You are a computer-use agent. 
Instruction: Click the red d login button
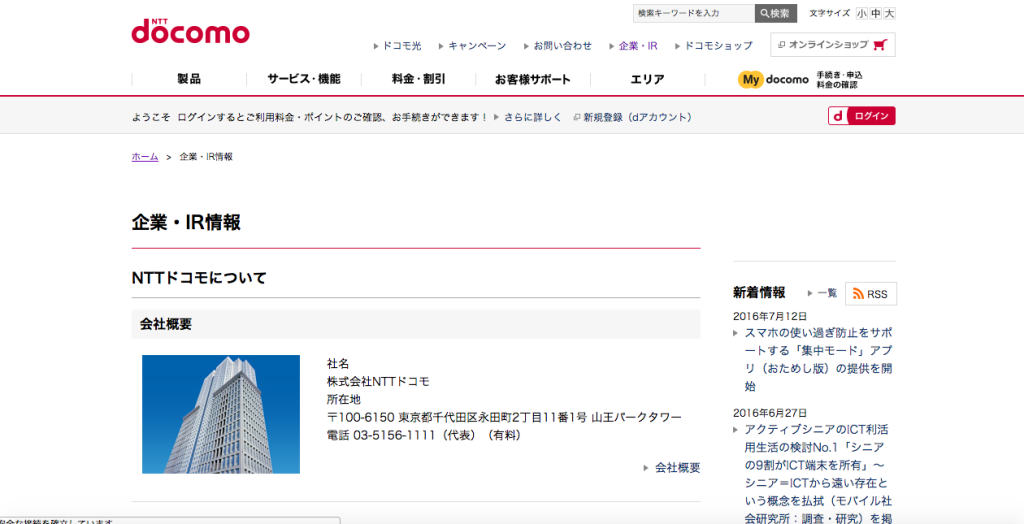861,116
